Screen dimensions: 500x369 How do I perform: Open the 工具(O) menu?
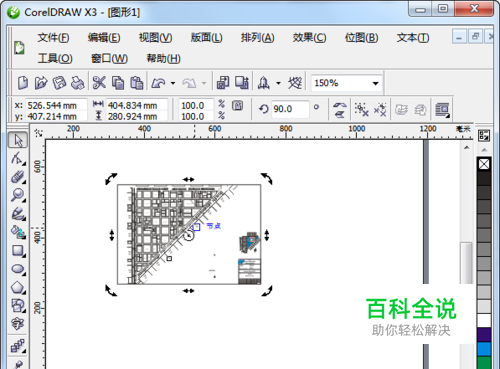point(55,59)
